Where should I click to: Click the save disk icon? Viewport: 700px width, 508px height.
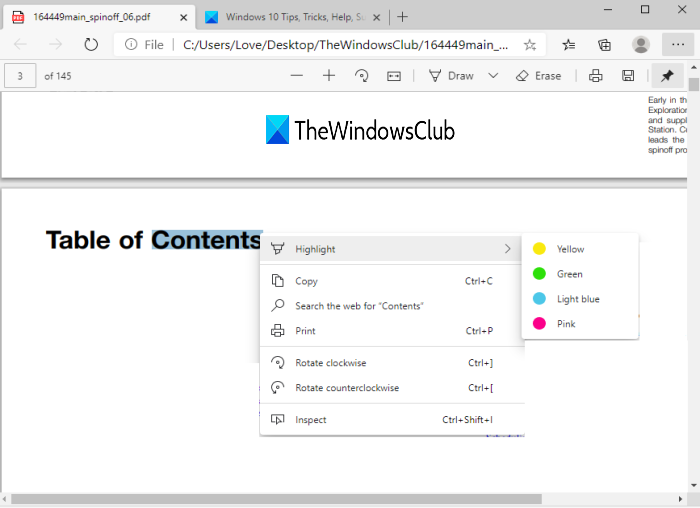pyautogui.click(x=628, y=76)
